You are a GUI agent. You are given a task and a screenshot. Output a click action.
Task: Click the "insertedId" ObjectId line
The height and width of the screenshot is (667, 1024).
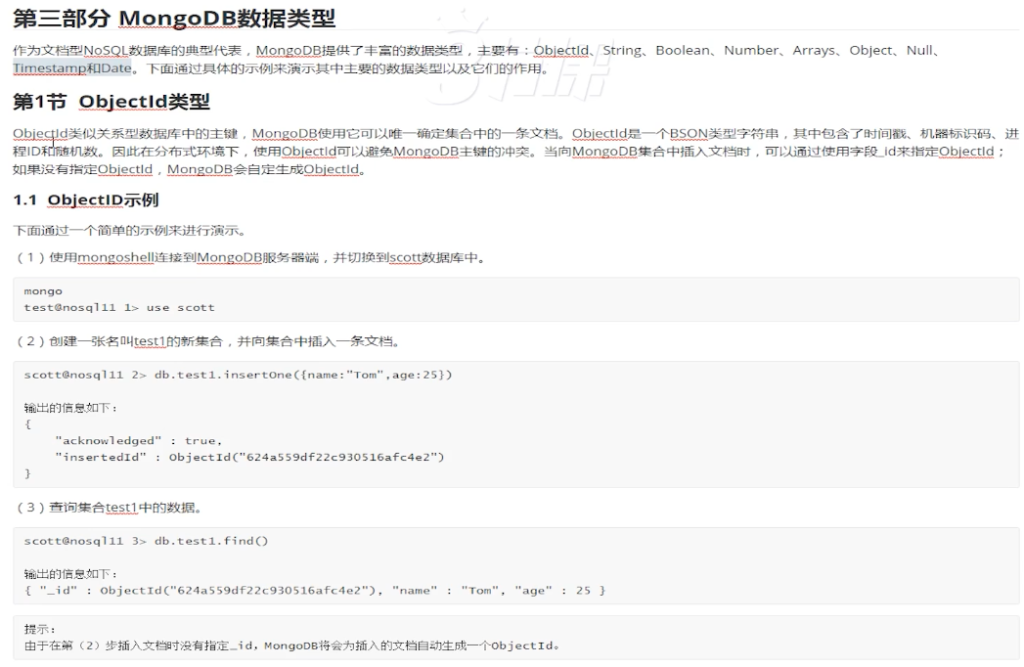point(249,457)
